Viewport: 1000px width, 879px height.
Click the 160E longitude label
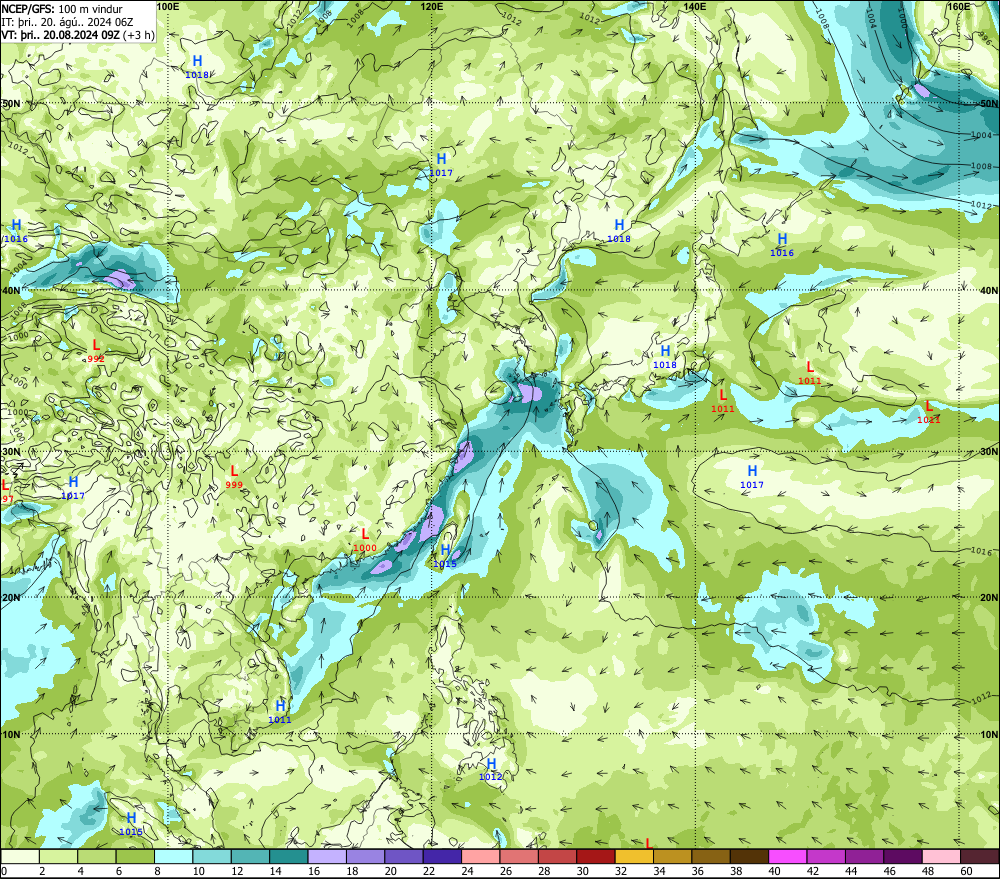[959, 6]
